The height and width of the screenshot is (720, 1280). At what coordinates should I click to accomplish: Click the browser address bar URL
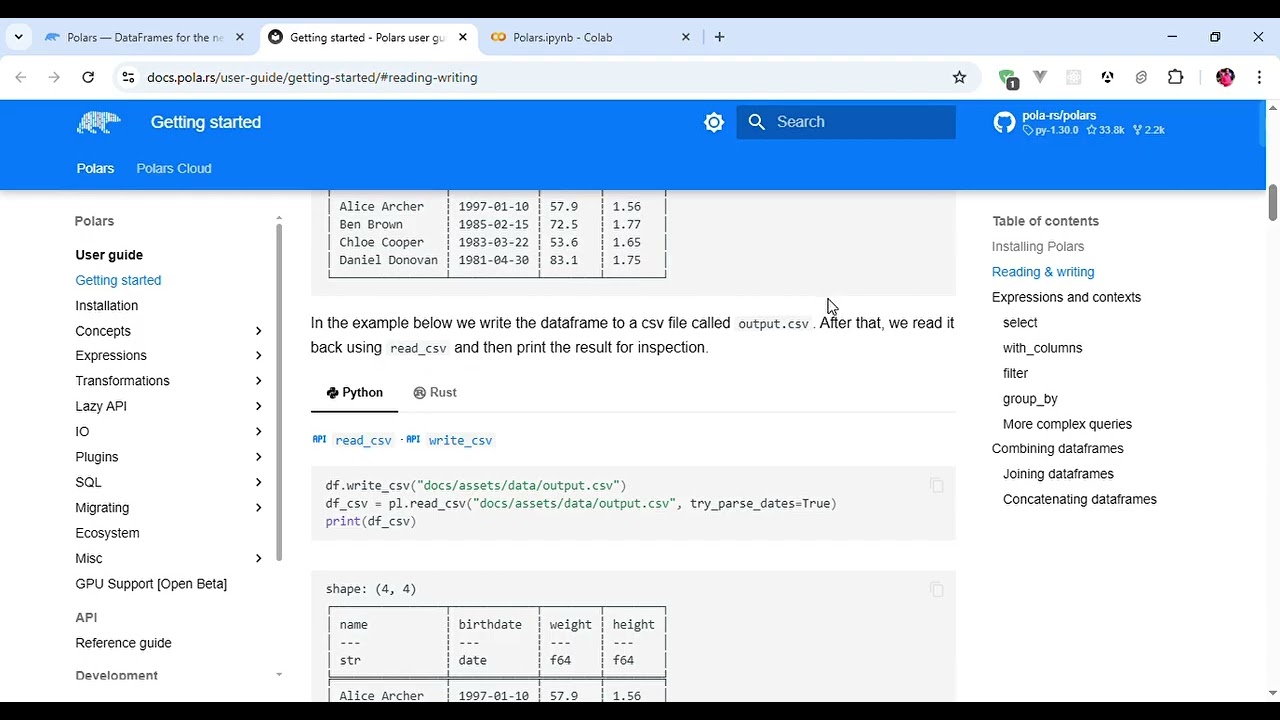tap(312, 77)
